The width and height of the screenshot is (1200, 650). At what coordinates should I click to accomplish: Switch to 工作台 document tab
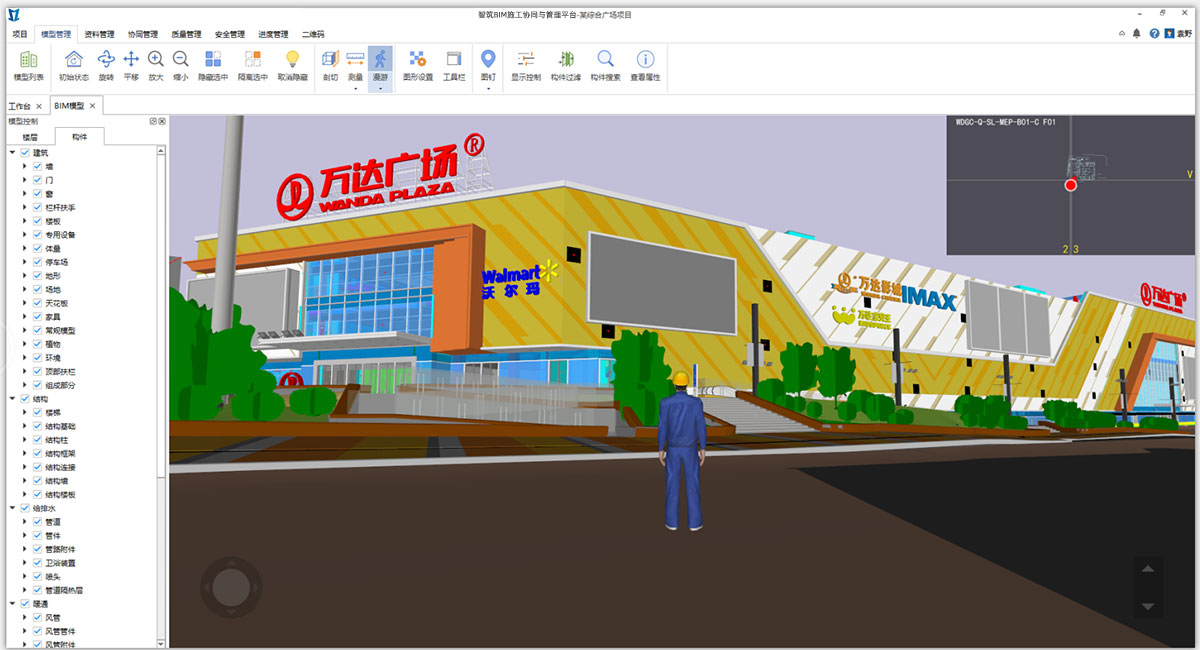tap(19, 106)
